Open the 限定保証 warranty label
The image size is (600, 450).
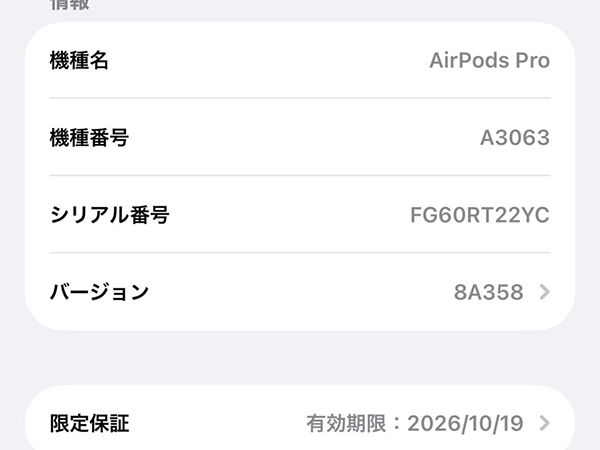tap(90, 423)
